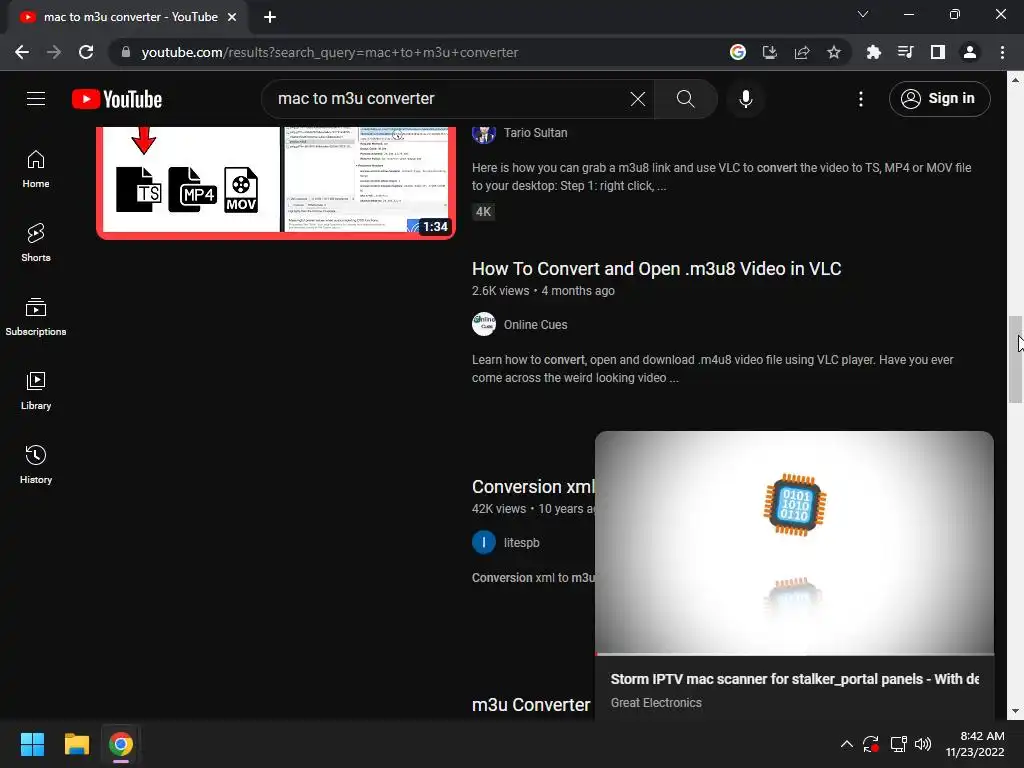Click the Tario Sultan channel avatar
The height and width of the screenshot is (768, 1024).
pyautogui.click(x=483, y=133)
